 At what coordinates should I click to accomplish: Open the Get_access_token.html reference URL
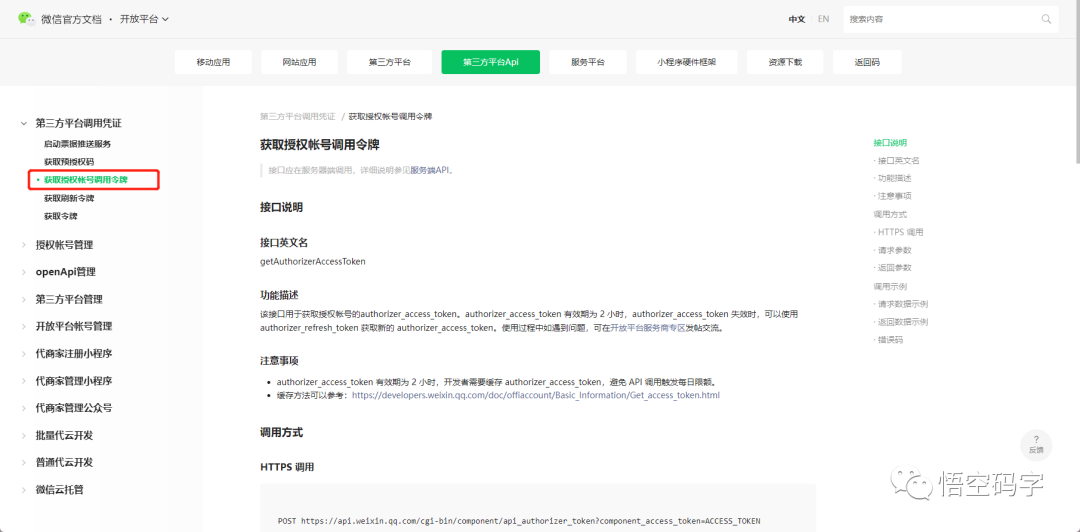536,396
